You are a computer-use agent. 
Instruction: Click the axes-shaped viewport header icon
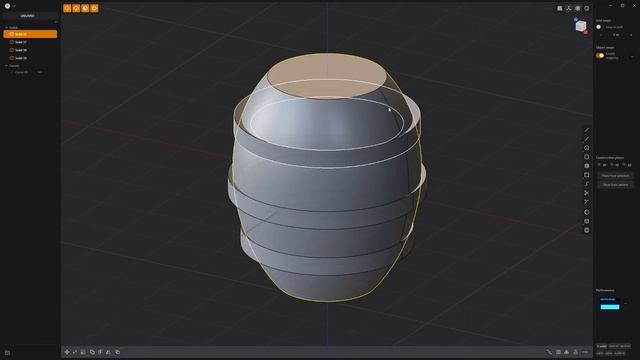569,8
